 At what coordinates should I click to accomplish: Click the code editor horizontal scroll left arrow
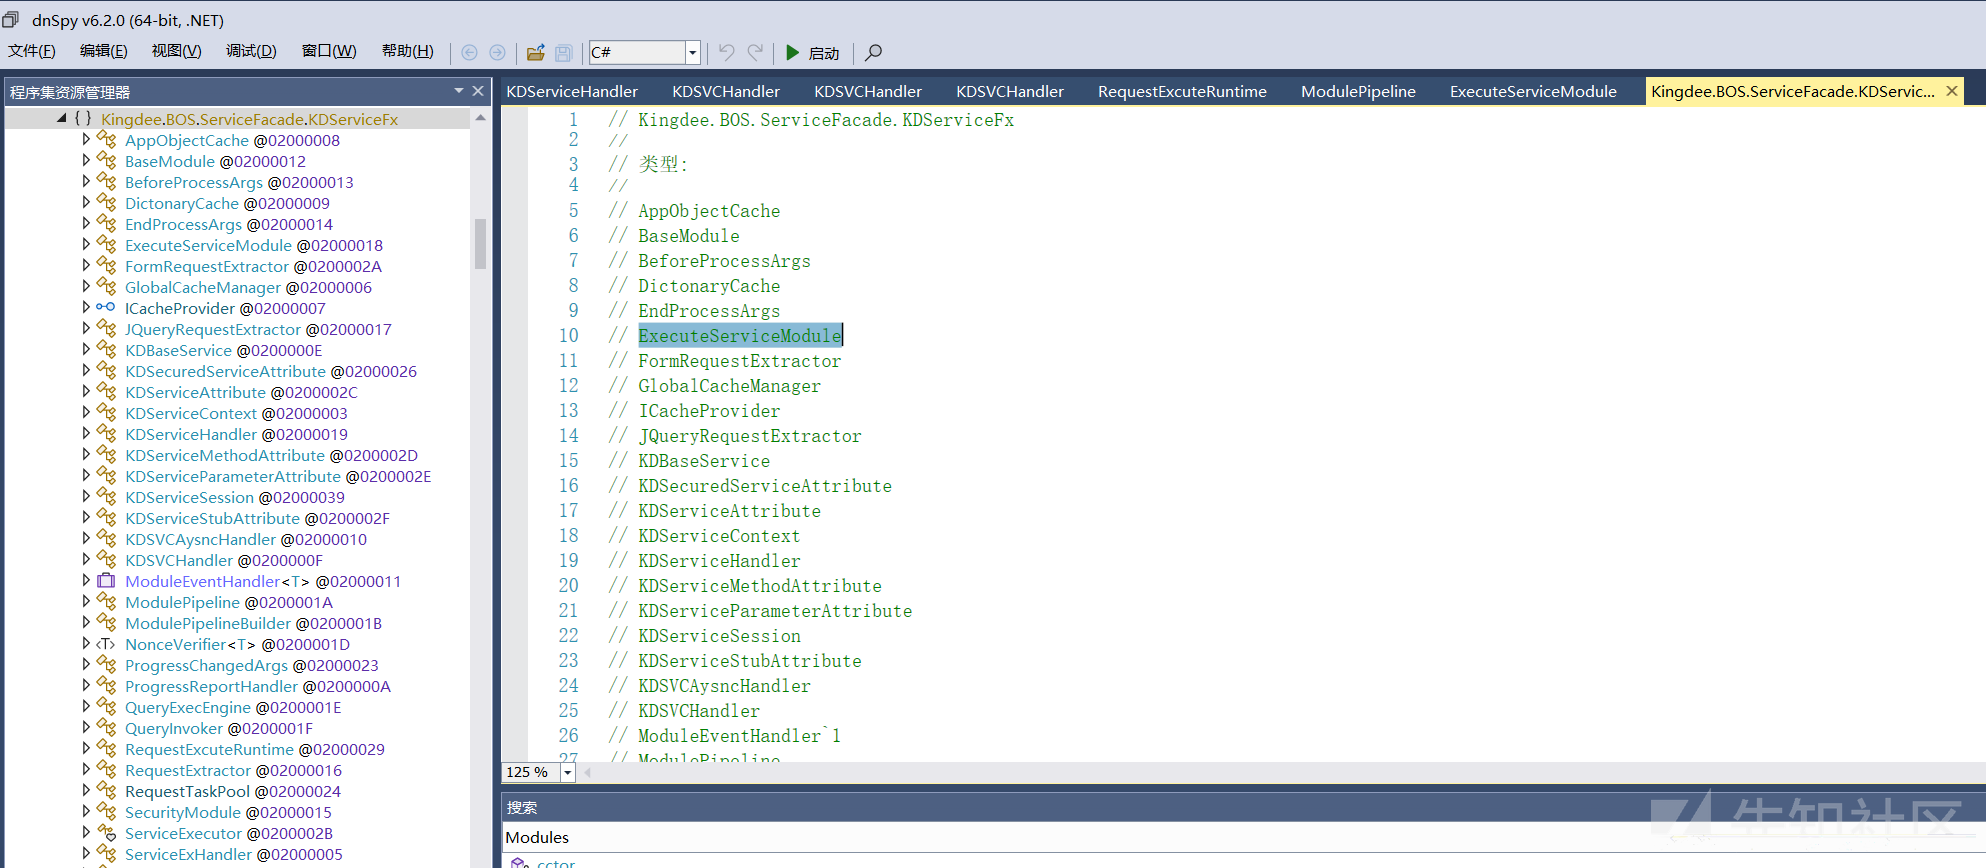[x=588, y=772]
